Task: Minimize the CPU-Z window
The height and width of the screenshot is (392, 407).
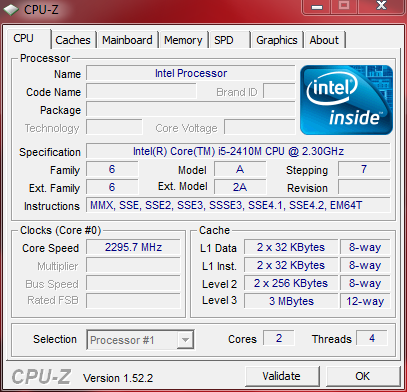Action: (317, 6)
